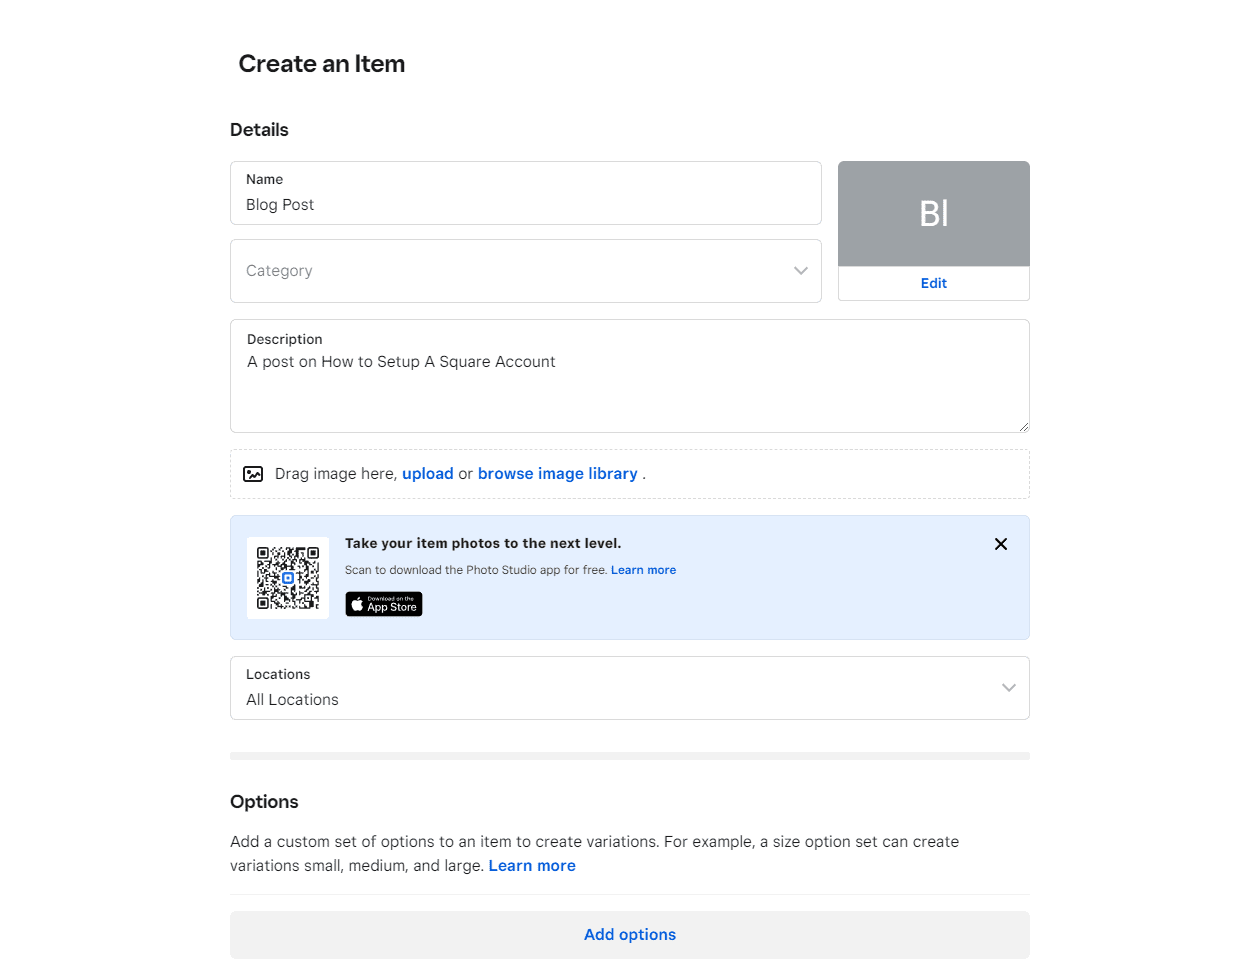Image resolution: width=1249 pixels, height=975 pixels.
Task: Click the Photo Studio QR code
Action: click(288, 578)
